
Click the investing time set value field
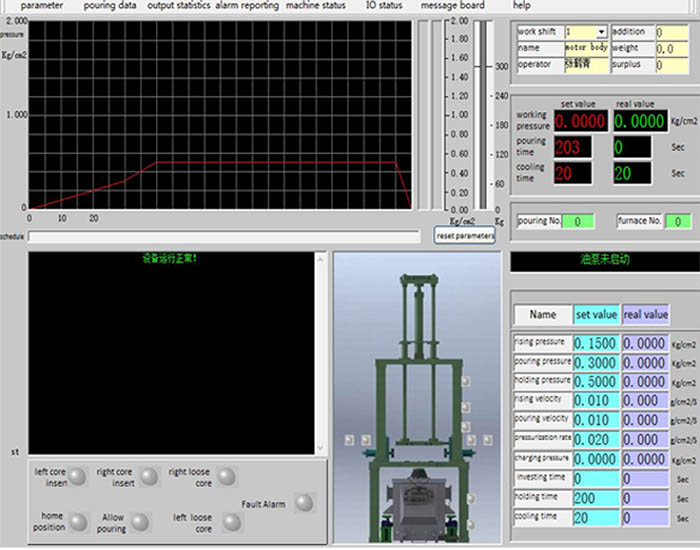point(596,479)
